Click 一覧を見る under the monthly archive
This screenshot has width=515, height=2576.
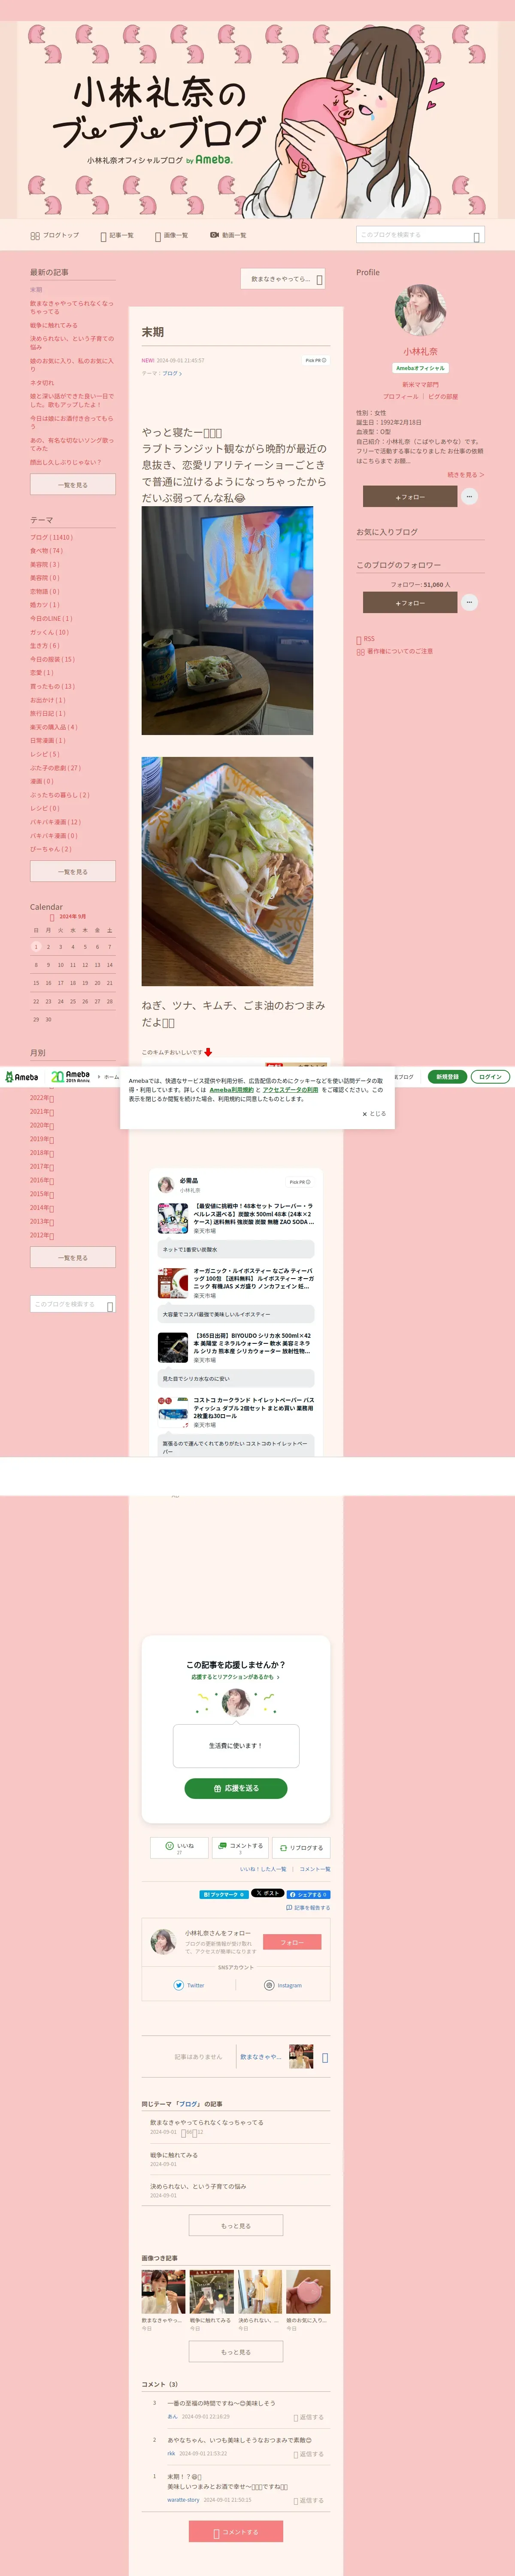[x=73, y=1257]
